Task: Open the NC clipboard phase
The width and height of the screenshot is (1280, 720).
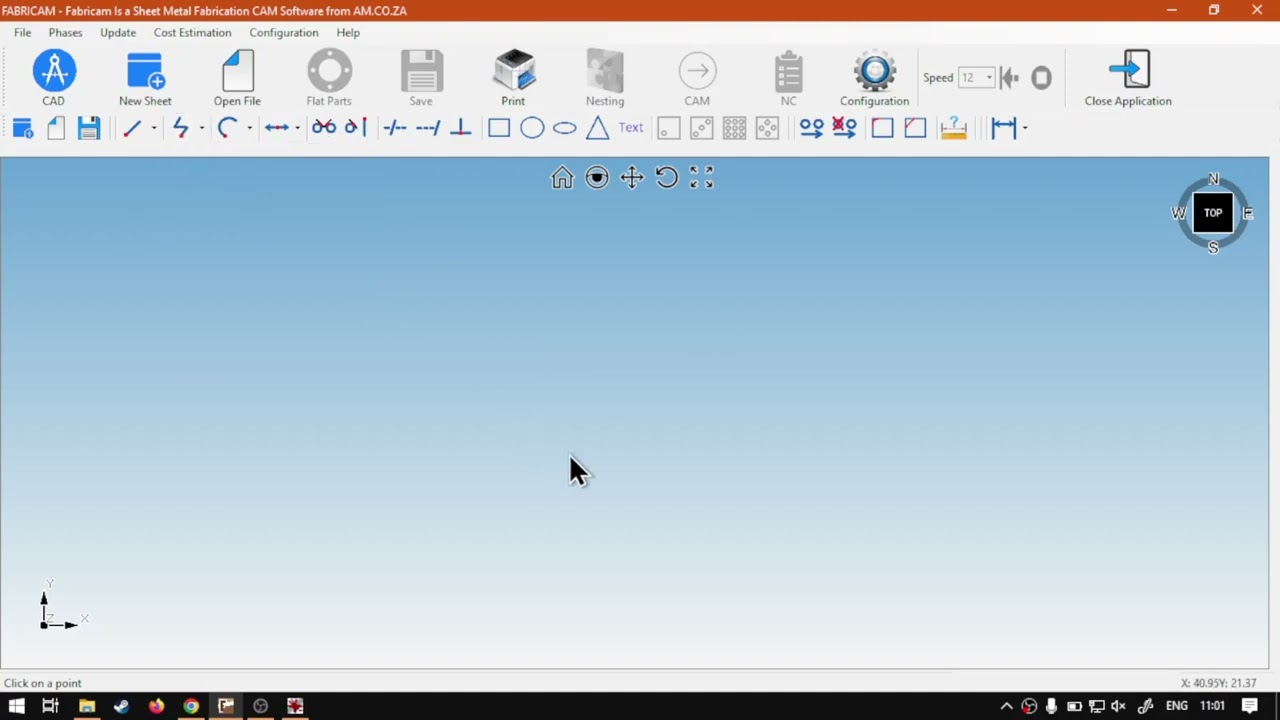Action: (789, 78)
